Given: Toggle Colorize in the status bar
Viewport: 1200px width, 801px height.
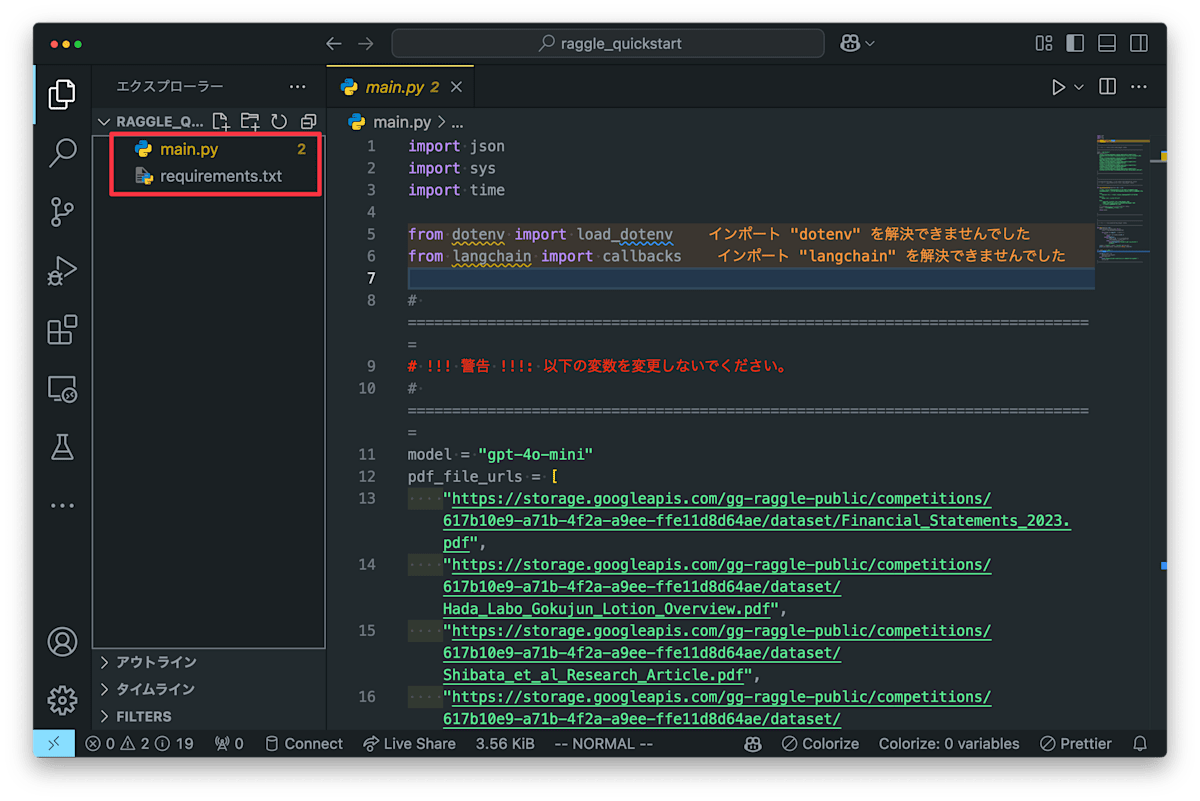Looking at the screenshot, I should click(820, 744).
